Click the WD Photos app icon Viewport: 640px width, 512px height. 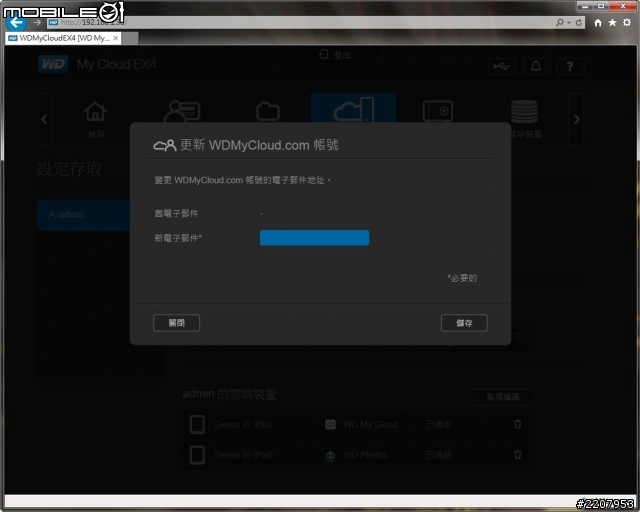[x=331, y=455]
